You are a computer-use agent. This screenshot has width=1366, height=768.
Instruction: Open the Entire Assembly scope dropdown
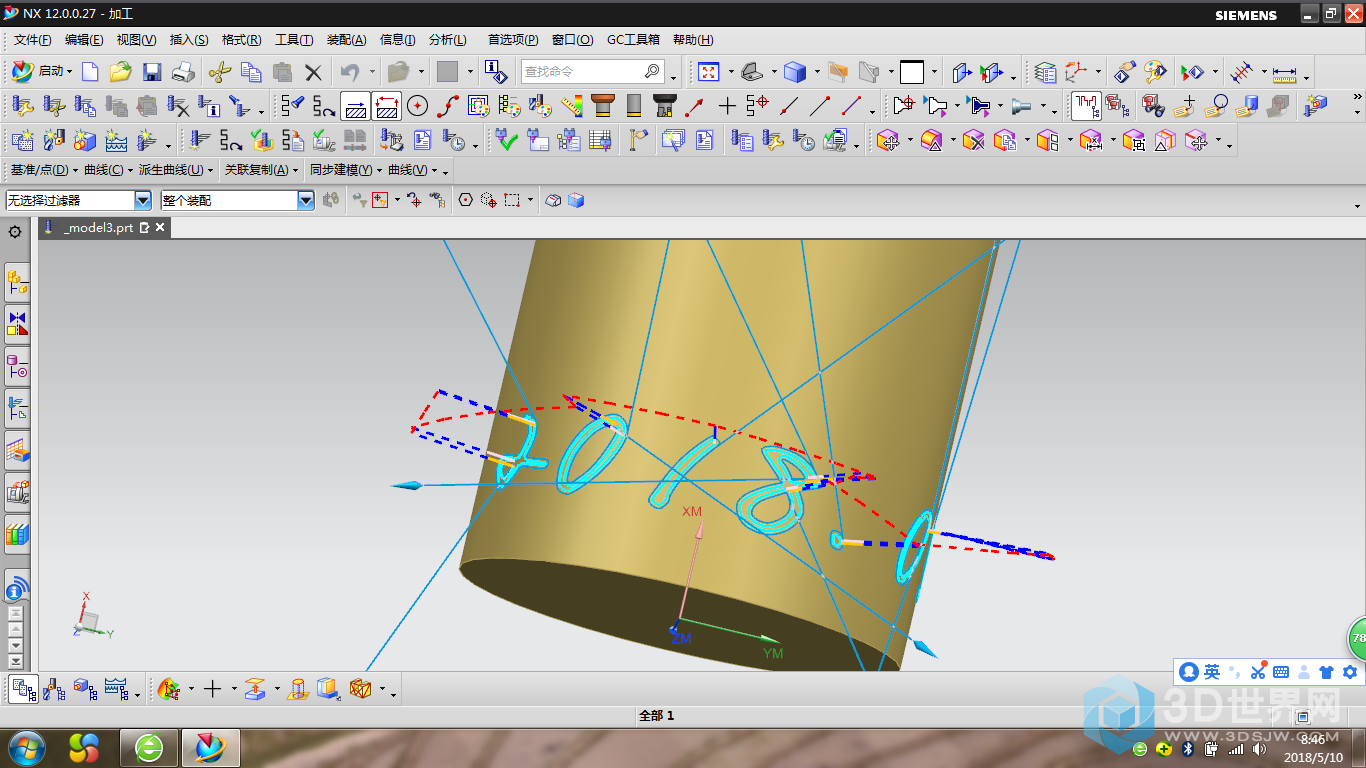click(306, 200)
